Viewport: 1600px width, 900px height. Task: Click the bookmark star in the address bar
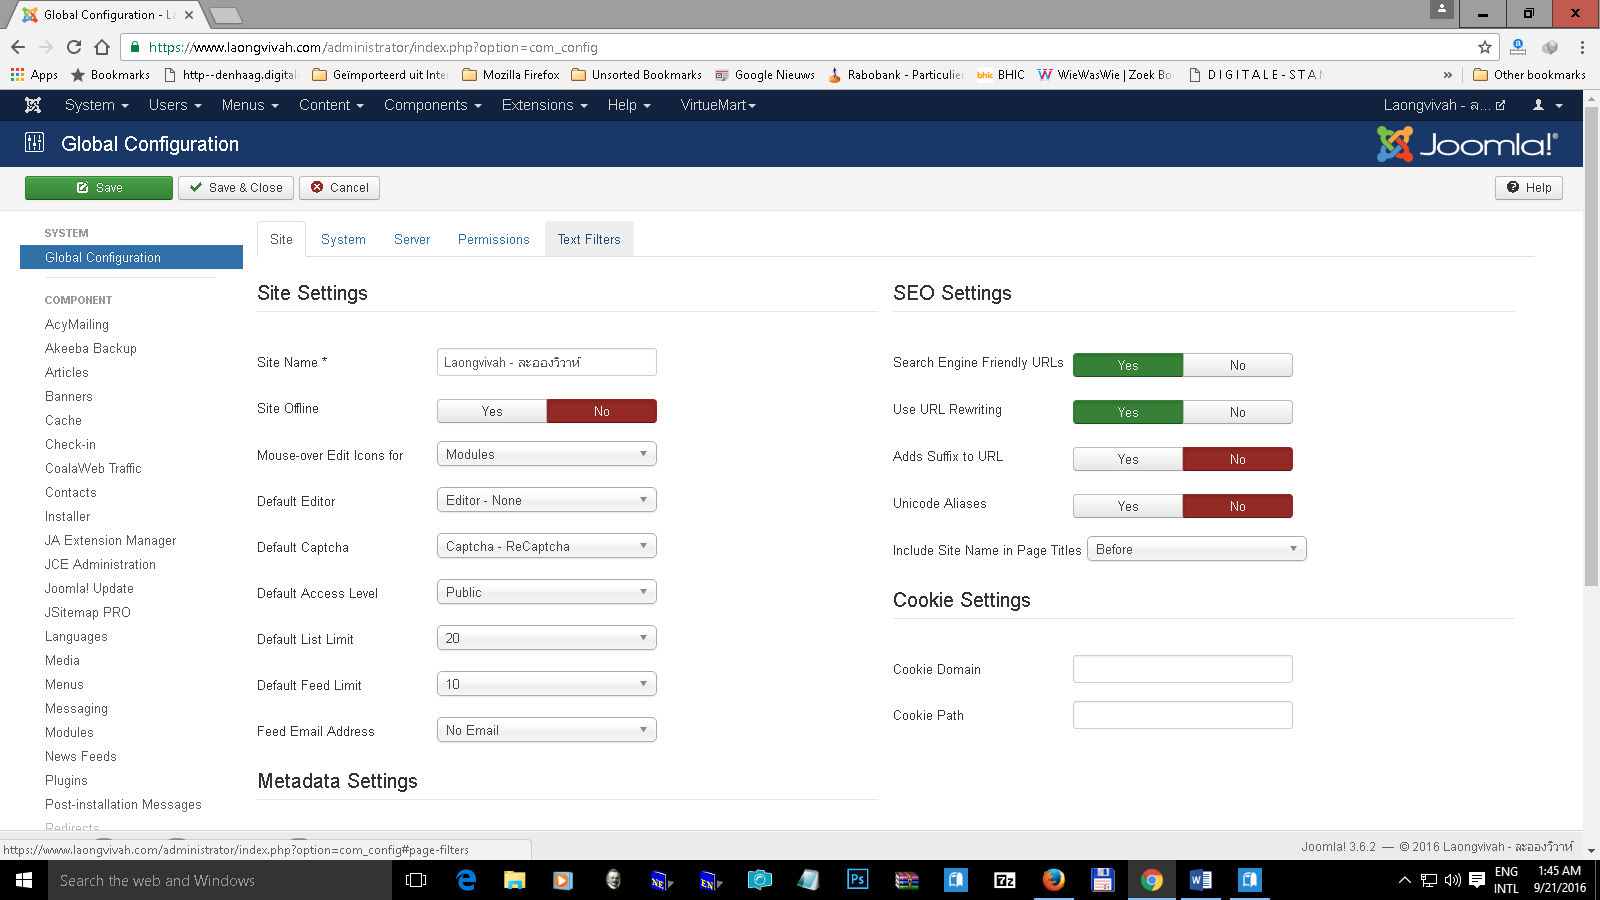pyautogui.click(x=1484, y=47)
